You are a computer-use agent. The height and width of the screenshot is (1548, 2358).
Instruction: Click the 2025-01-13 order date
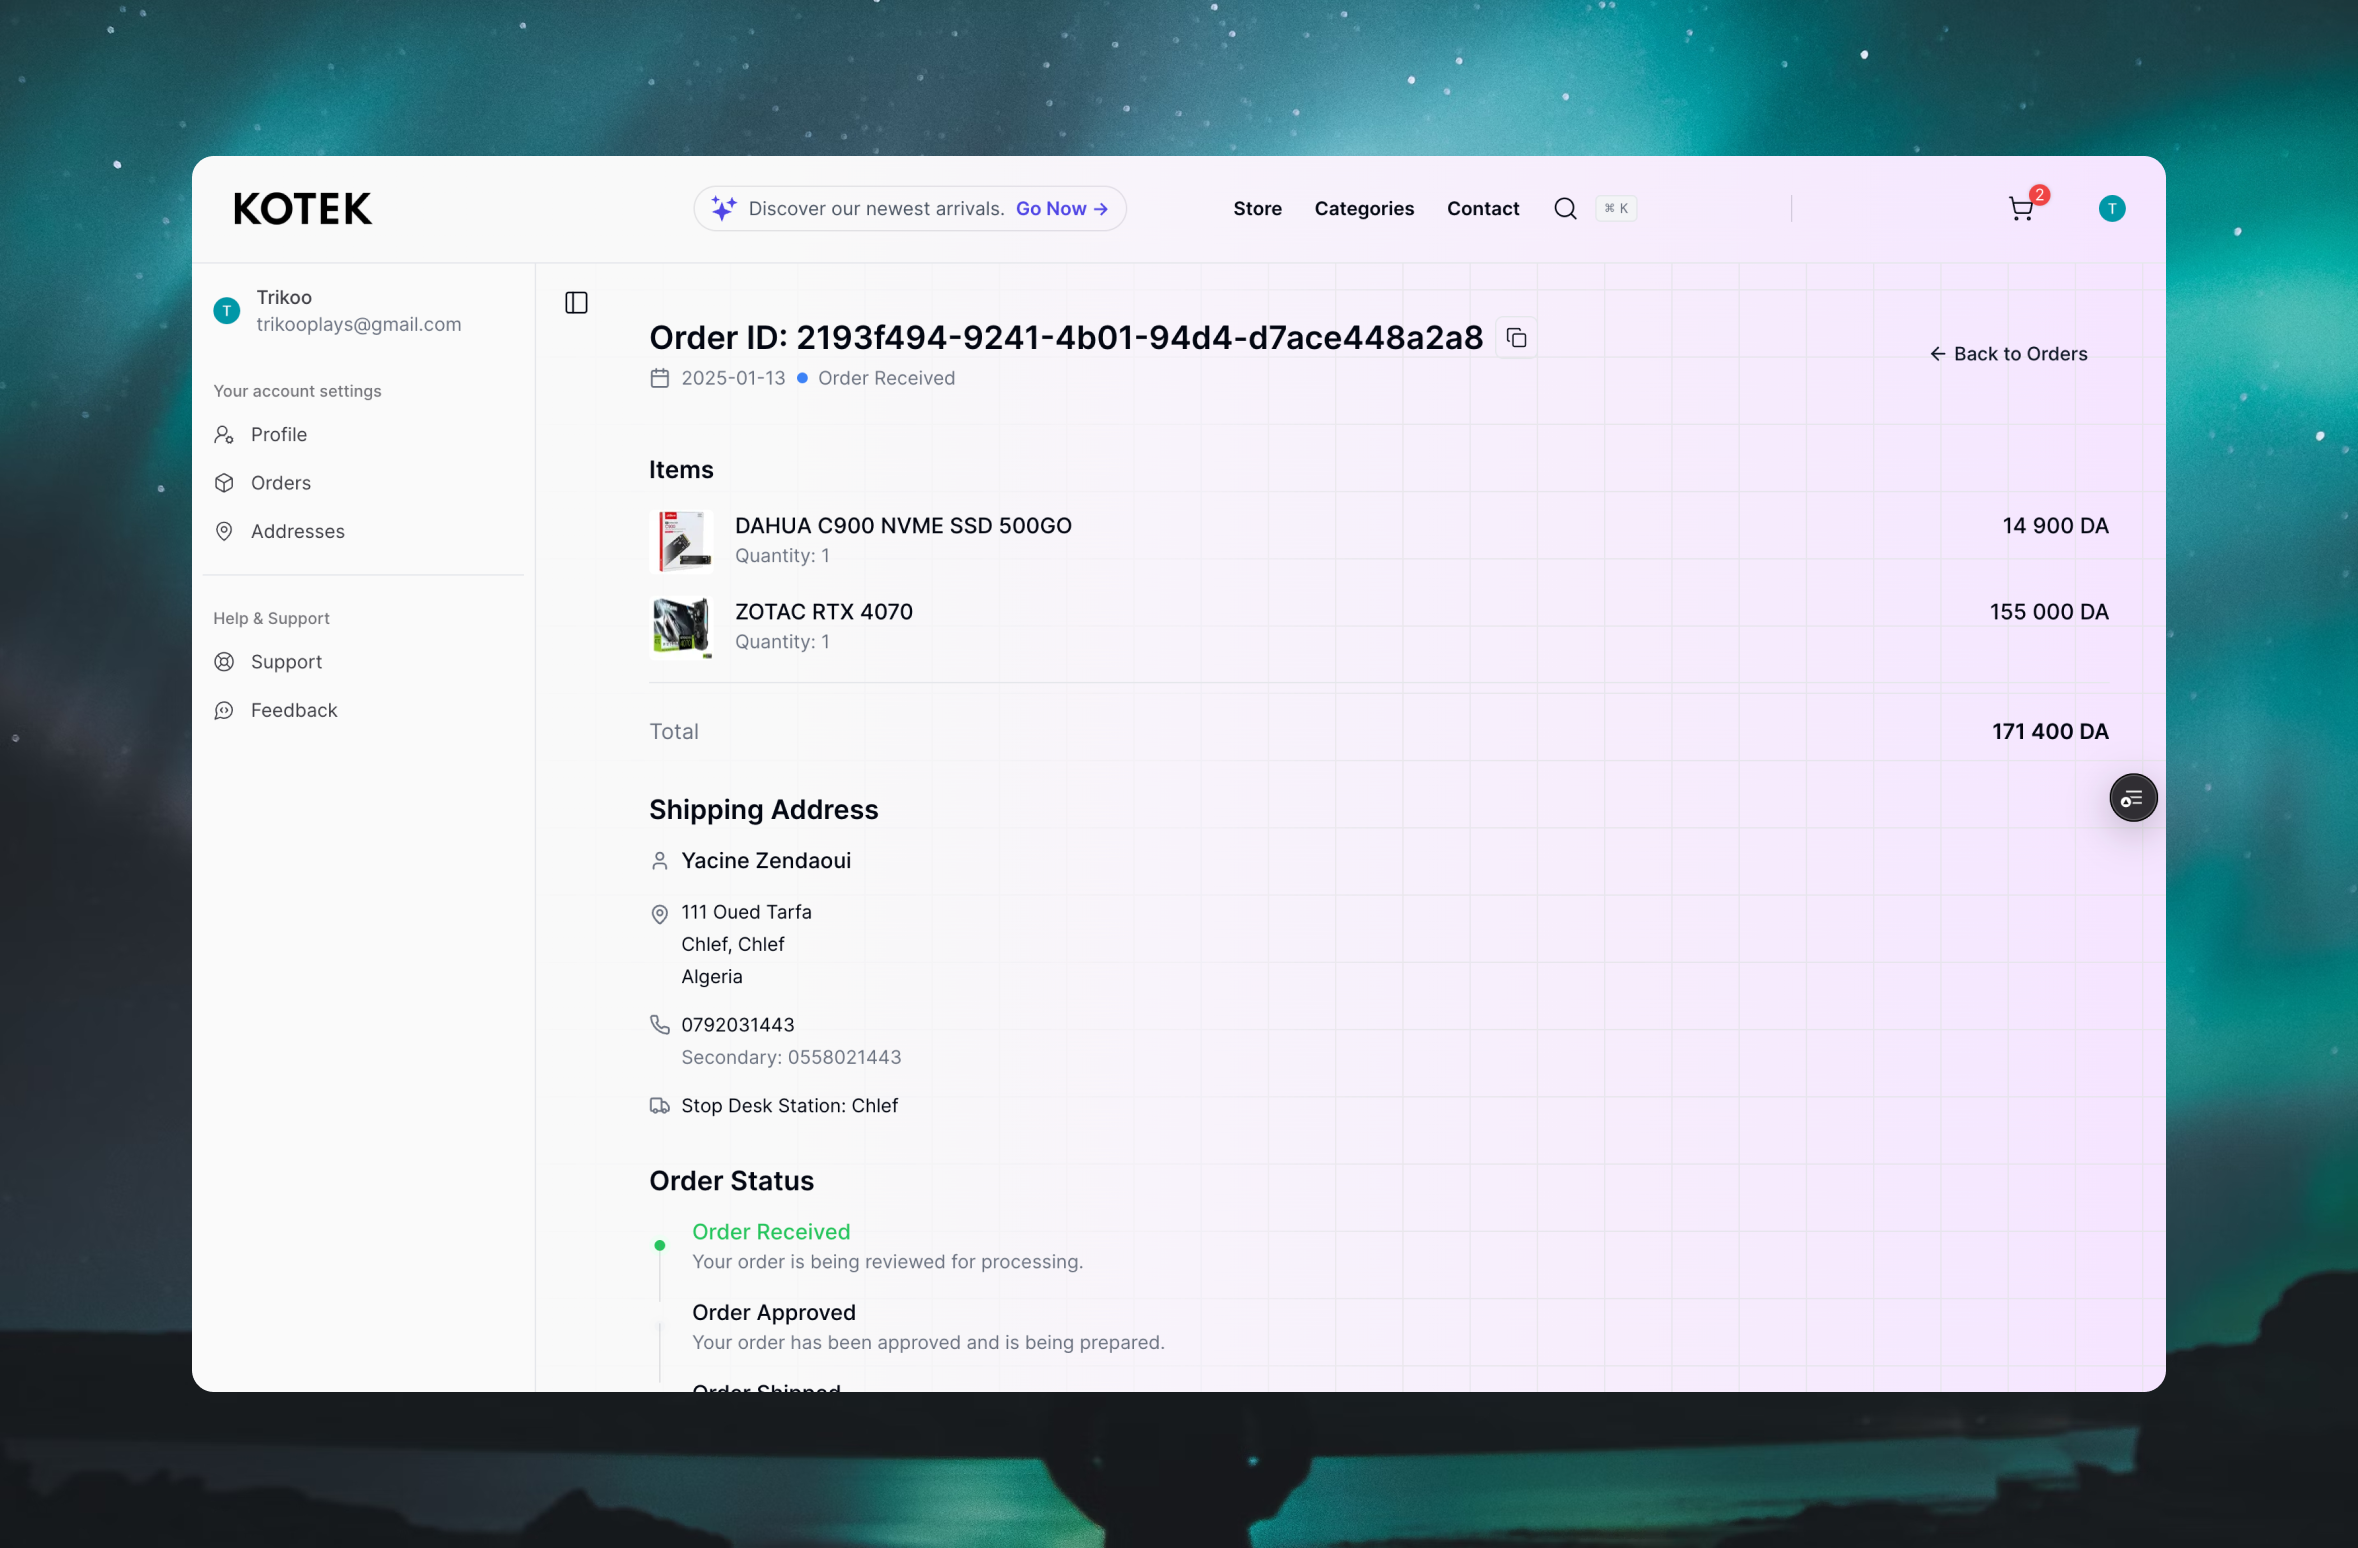733,378
